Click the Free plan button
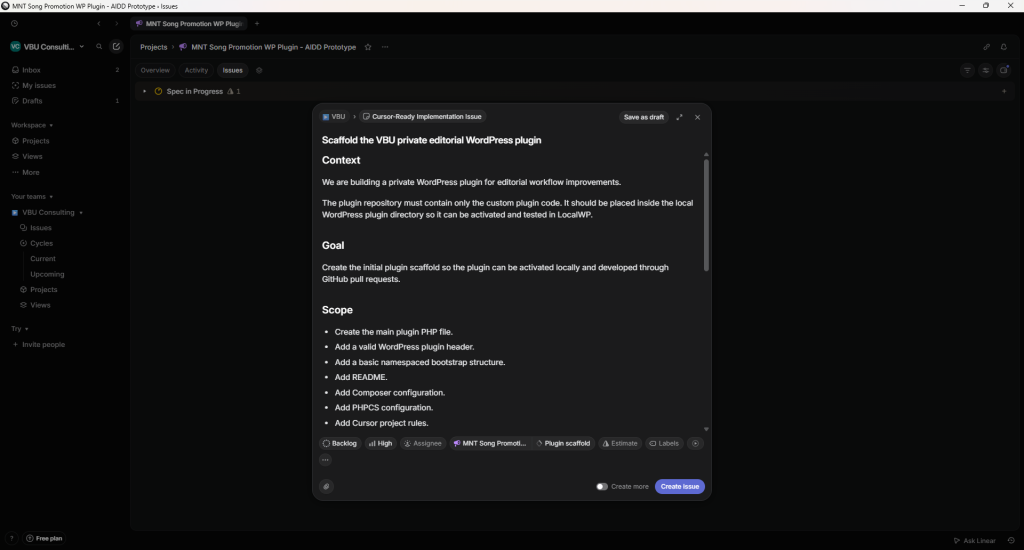Screen dimensions: 1024x550 click(x=44, y=538)
